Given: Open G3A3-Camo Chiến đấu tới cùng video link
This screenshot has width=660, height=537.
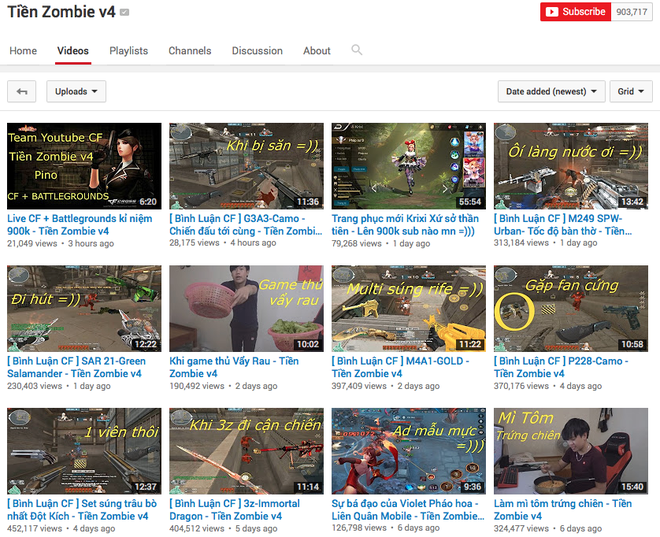Looking at the screenshot, I should click(x=246, y=225).
